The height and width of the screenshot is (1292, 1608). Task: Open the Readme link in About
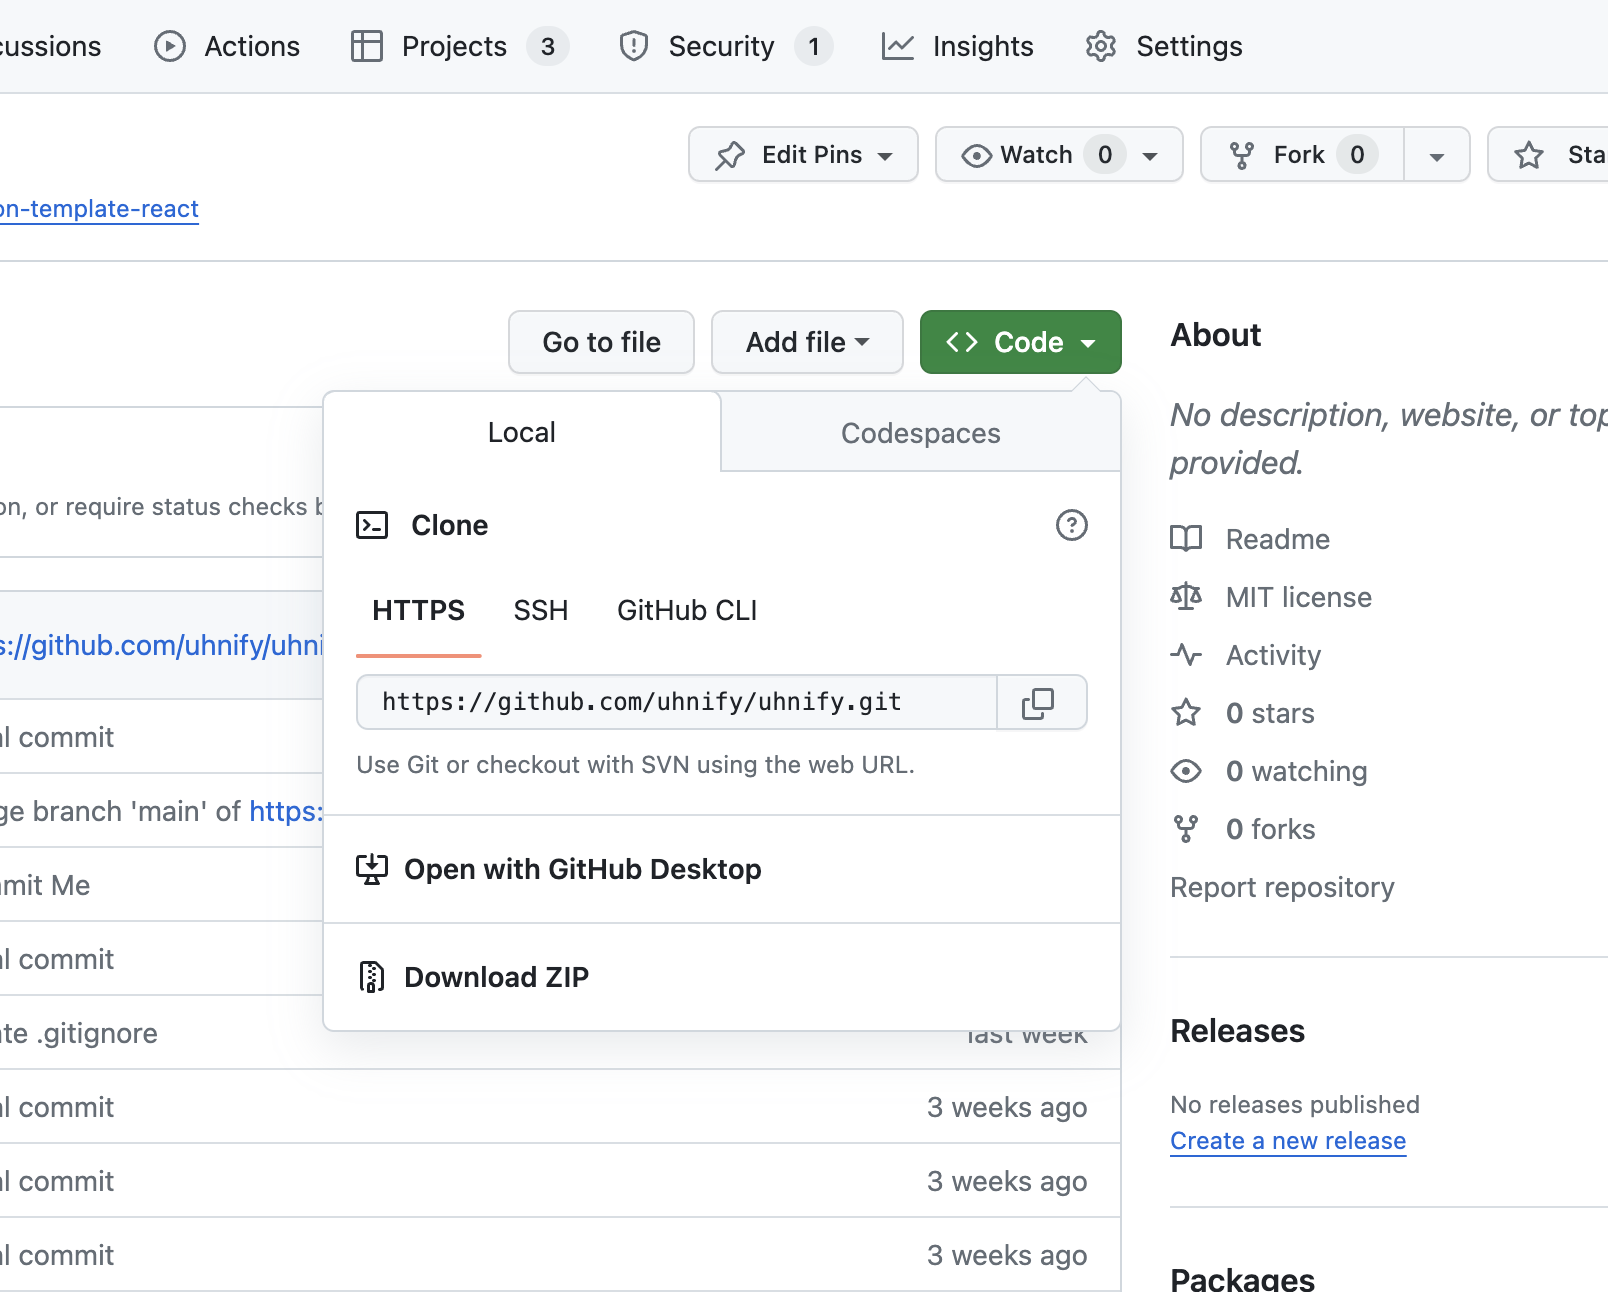coord(1277,539)
